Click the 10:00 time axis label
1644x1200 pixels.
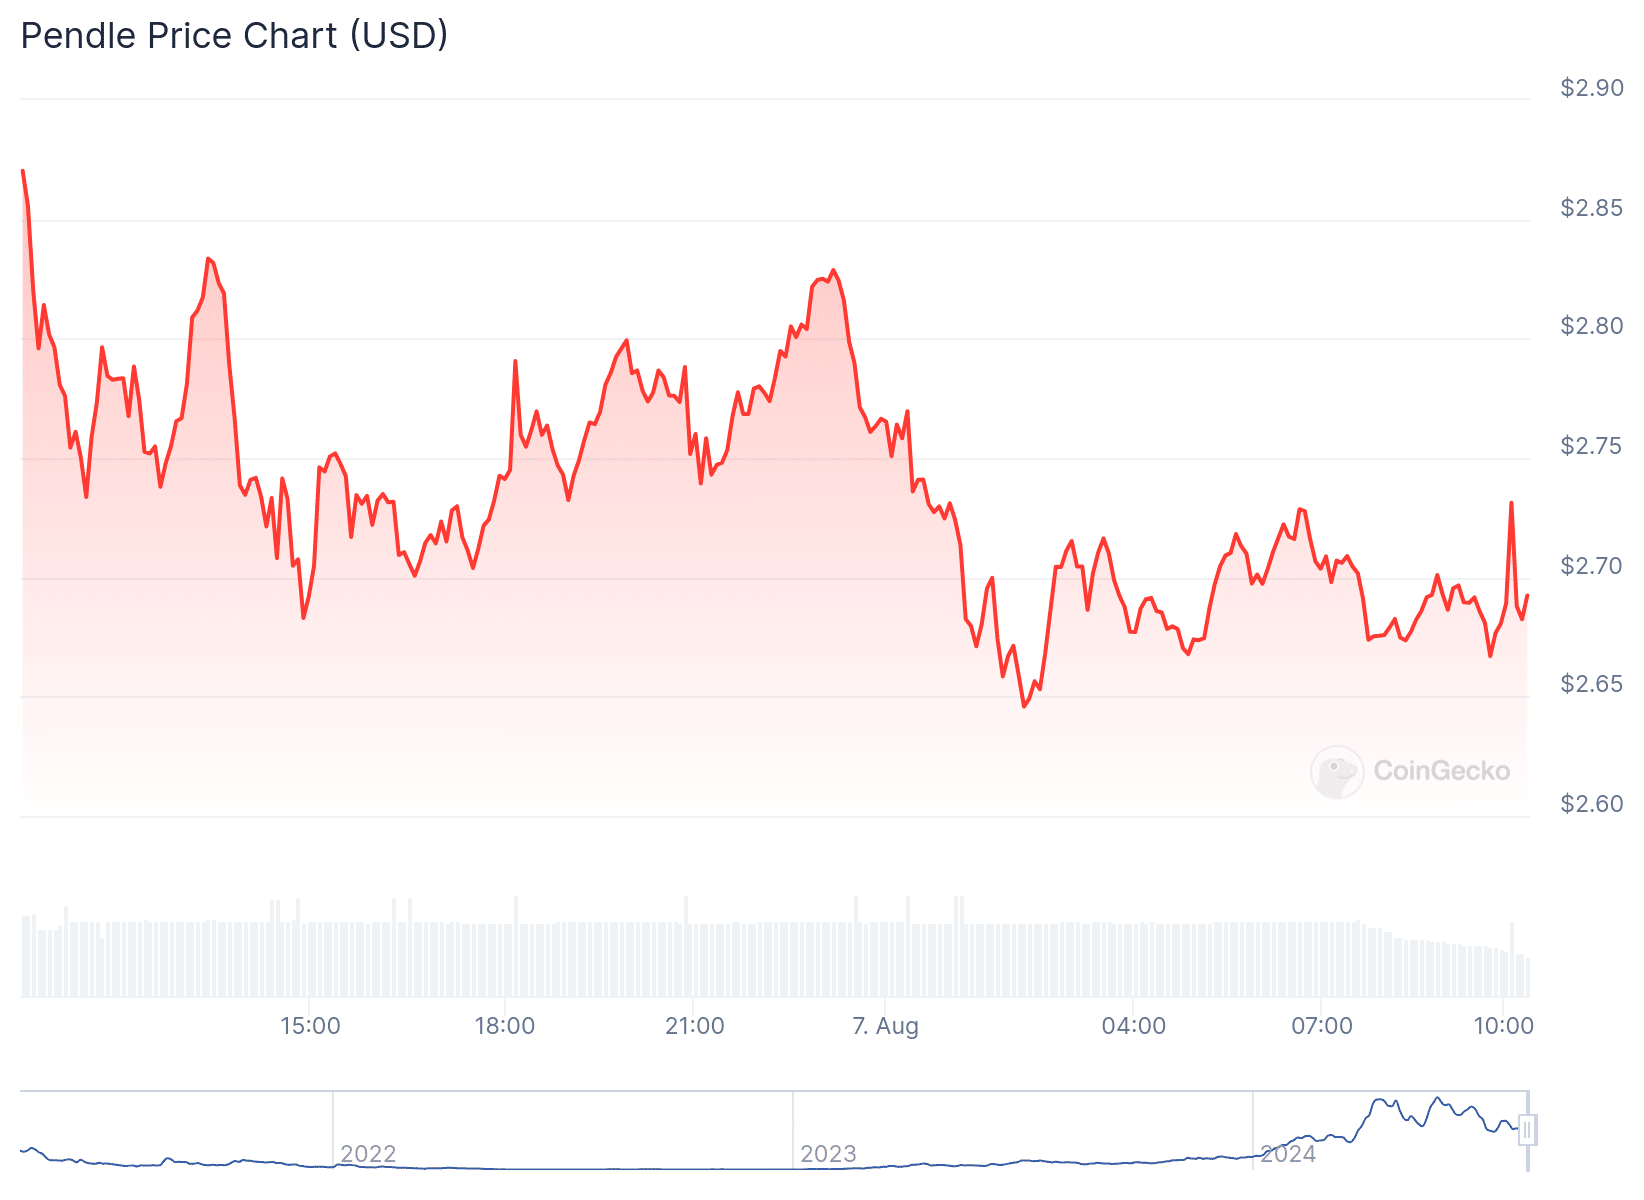click(x=1503, y=1026)
